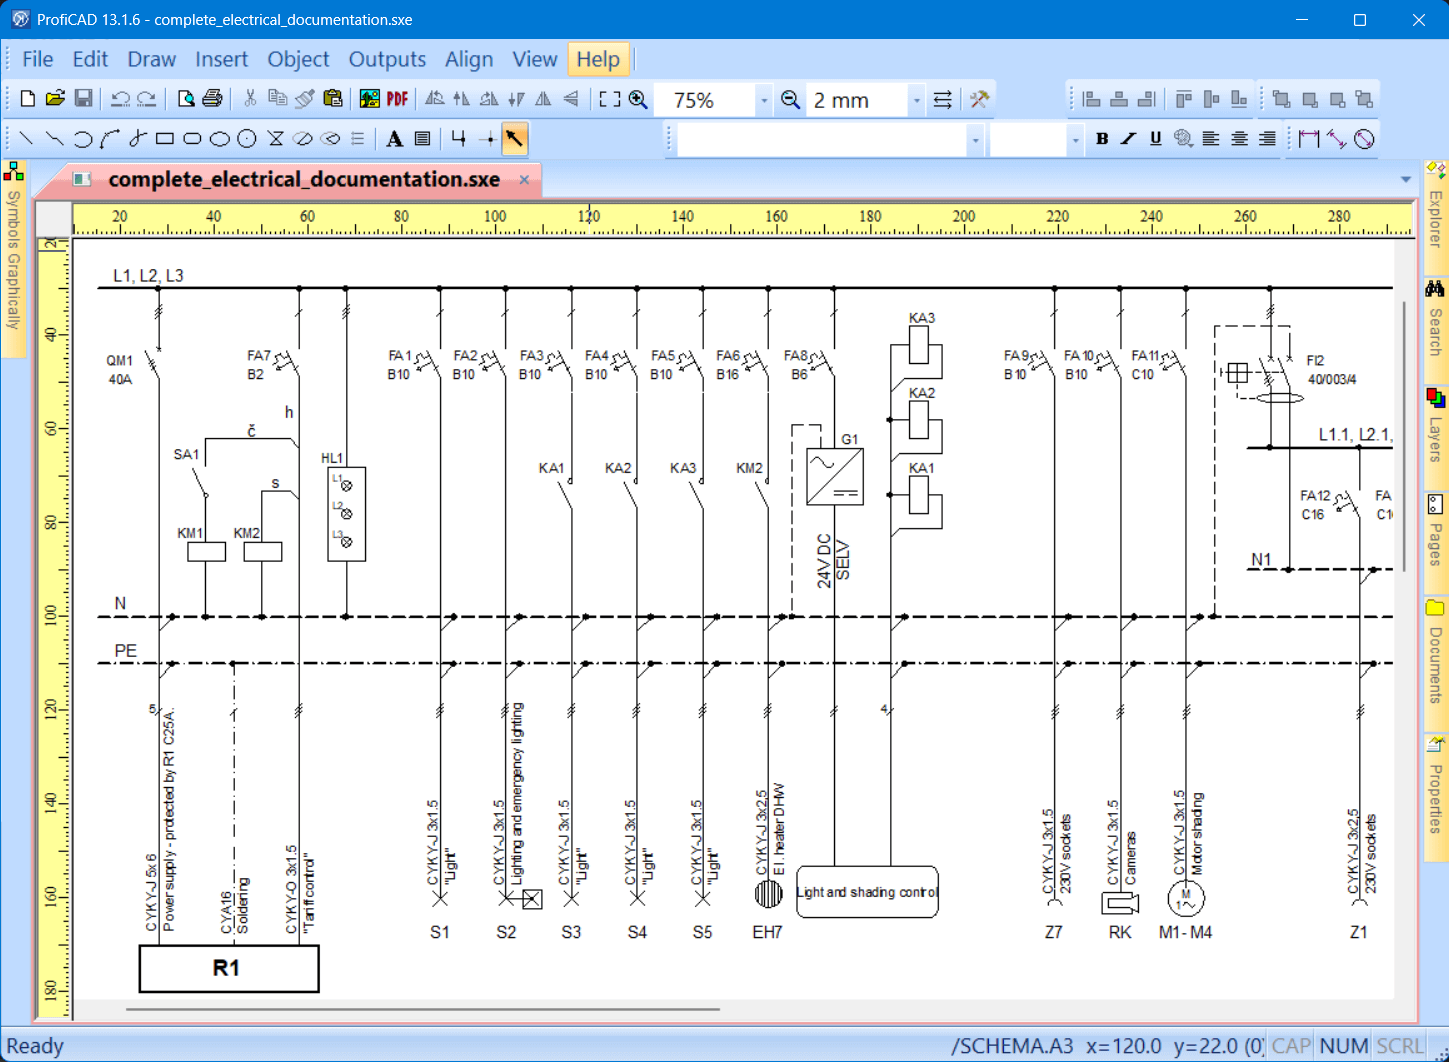Zoom out with the magnifier minus icon
This screenshot has width=1449, height=1062.
[790, 99]
